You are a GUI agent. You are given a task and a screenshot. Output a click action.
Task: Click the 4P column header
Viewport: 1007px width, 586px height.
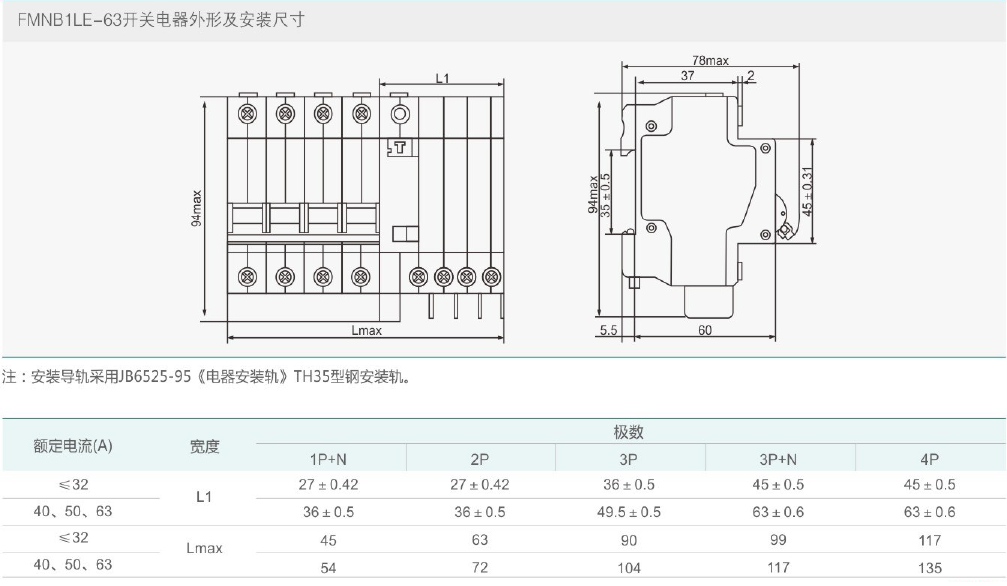tap(929, 459)
